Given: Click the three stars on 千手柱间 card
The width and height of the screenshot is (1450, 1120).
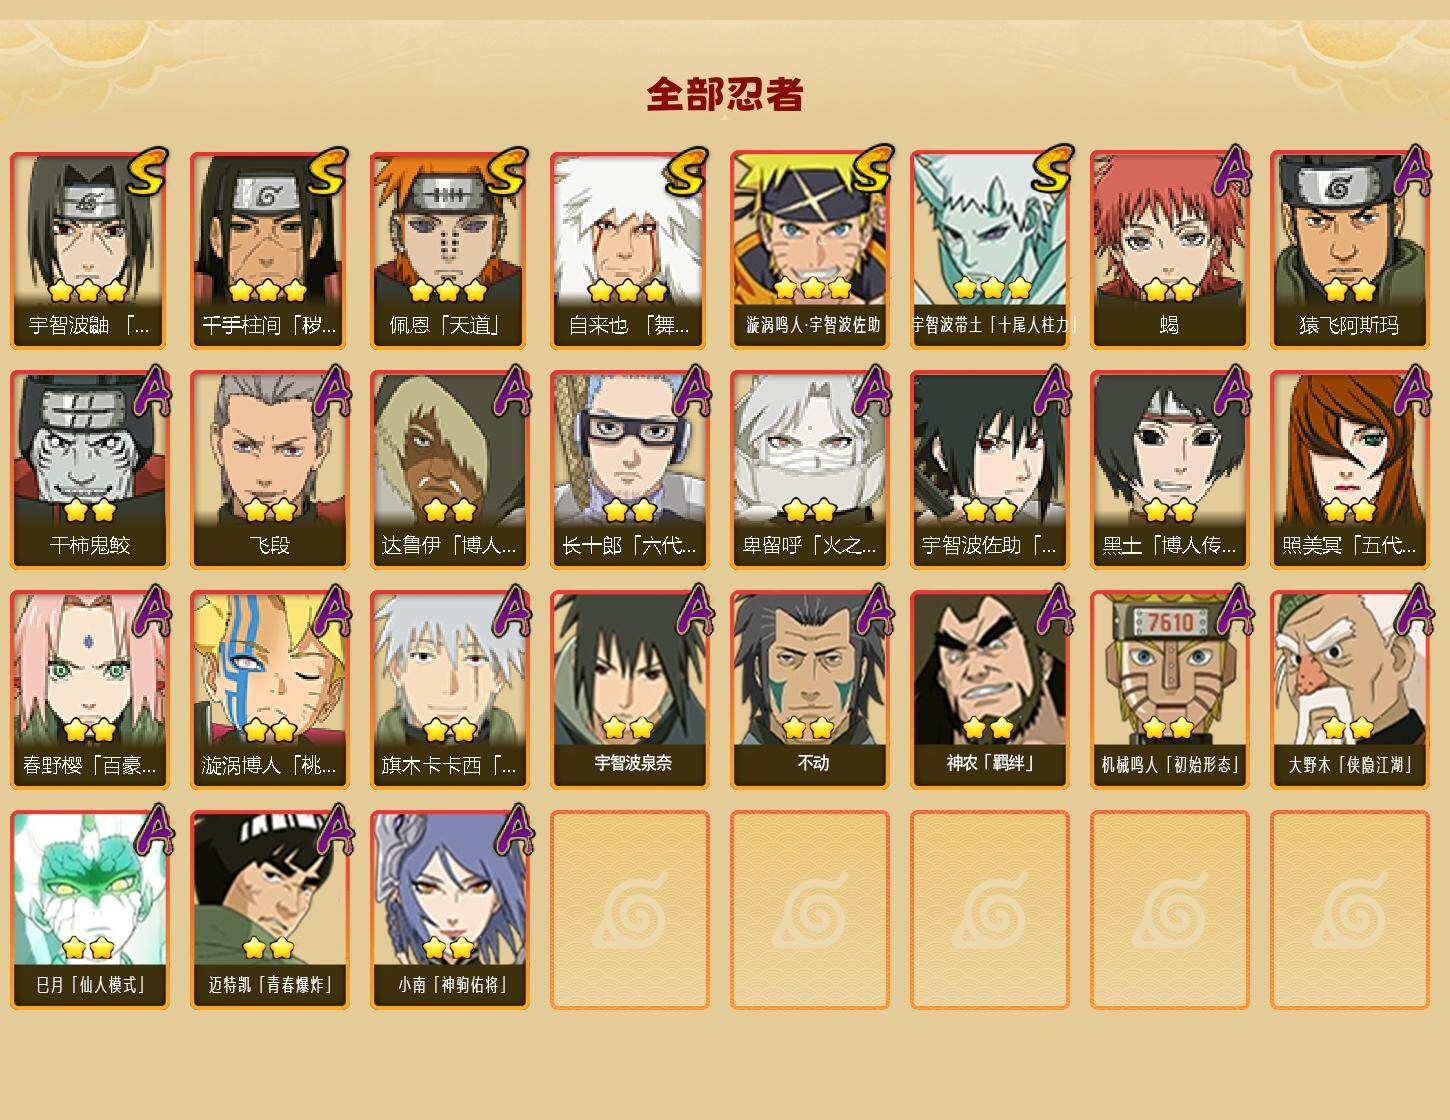Looking at the screenshot, I should pyautogui.click(x=268, y=291).
